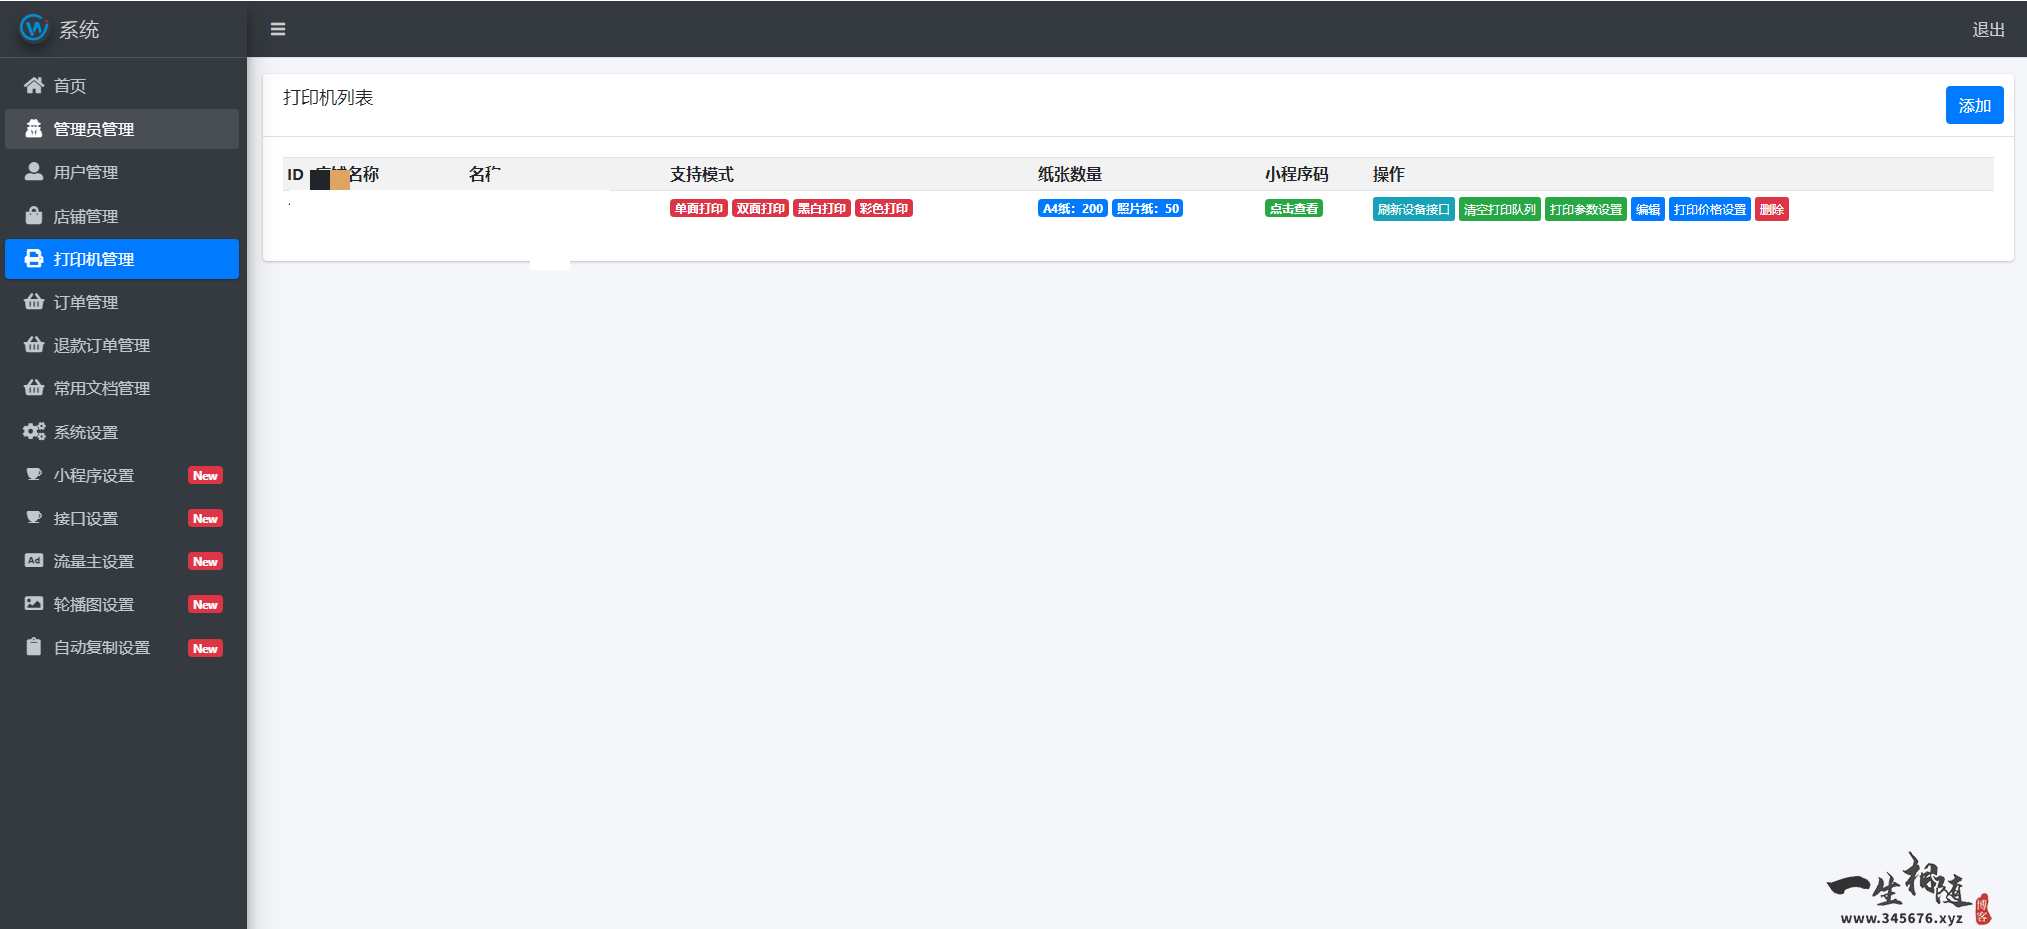Click 点击查看 to view the mini-program code
2027x929 pixels.
1293,208
